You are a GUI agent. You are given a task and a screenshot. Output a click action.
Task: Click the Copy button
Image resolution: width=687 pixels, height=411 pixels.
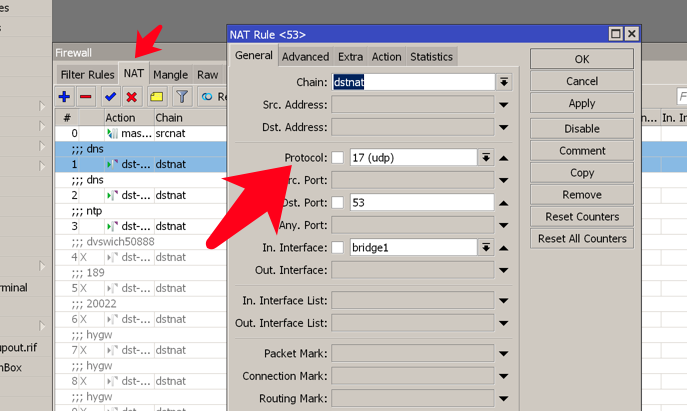coord(582,173)
